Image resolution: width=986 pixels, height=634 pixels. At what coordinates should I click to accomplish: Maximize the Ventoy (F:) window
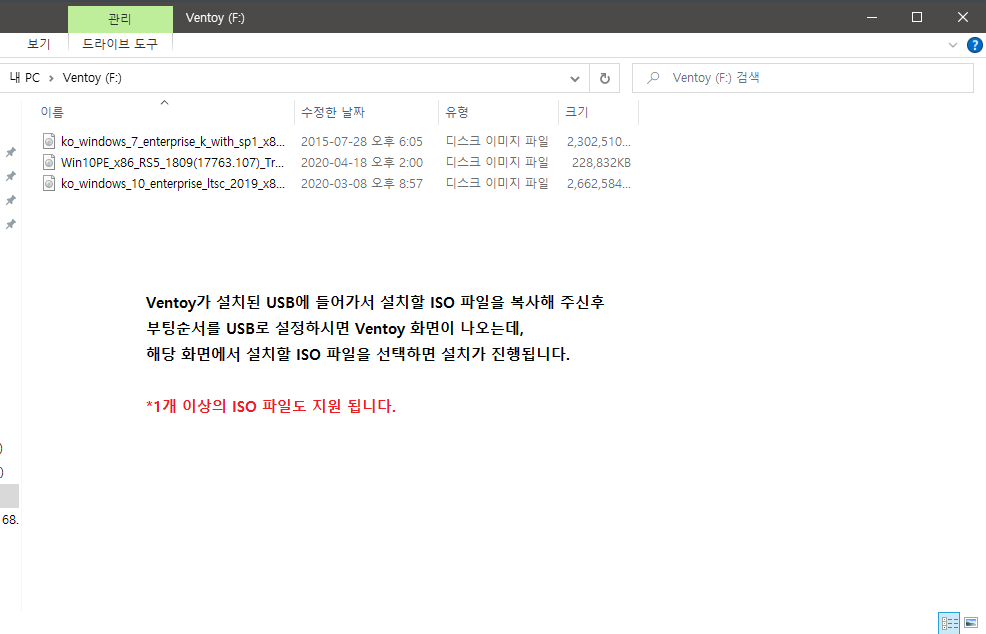pos(917,17)
